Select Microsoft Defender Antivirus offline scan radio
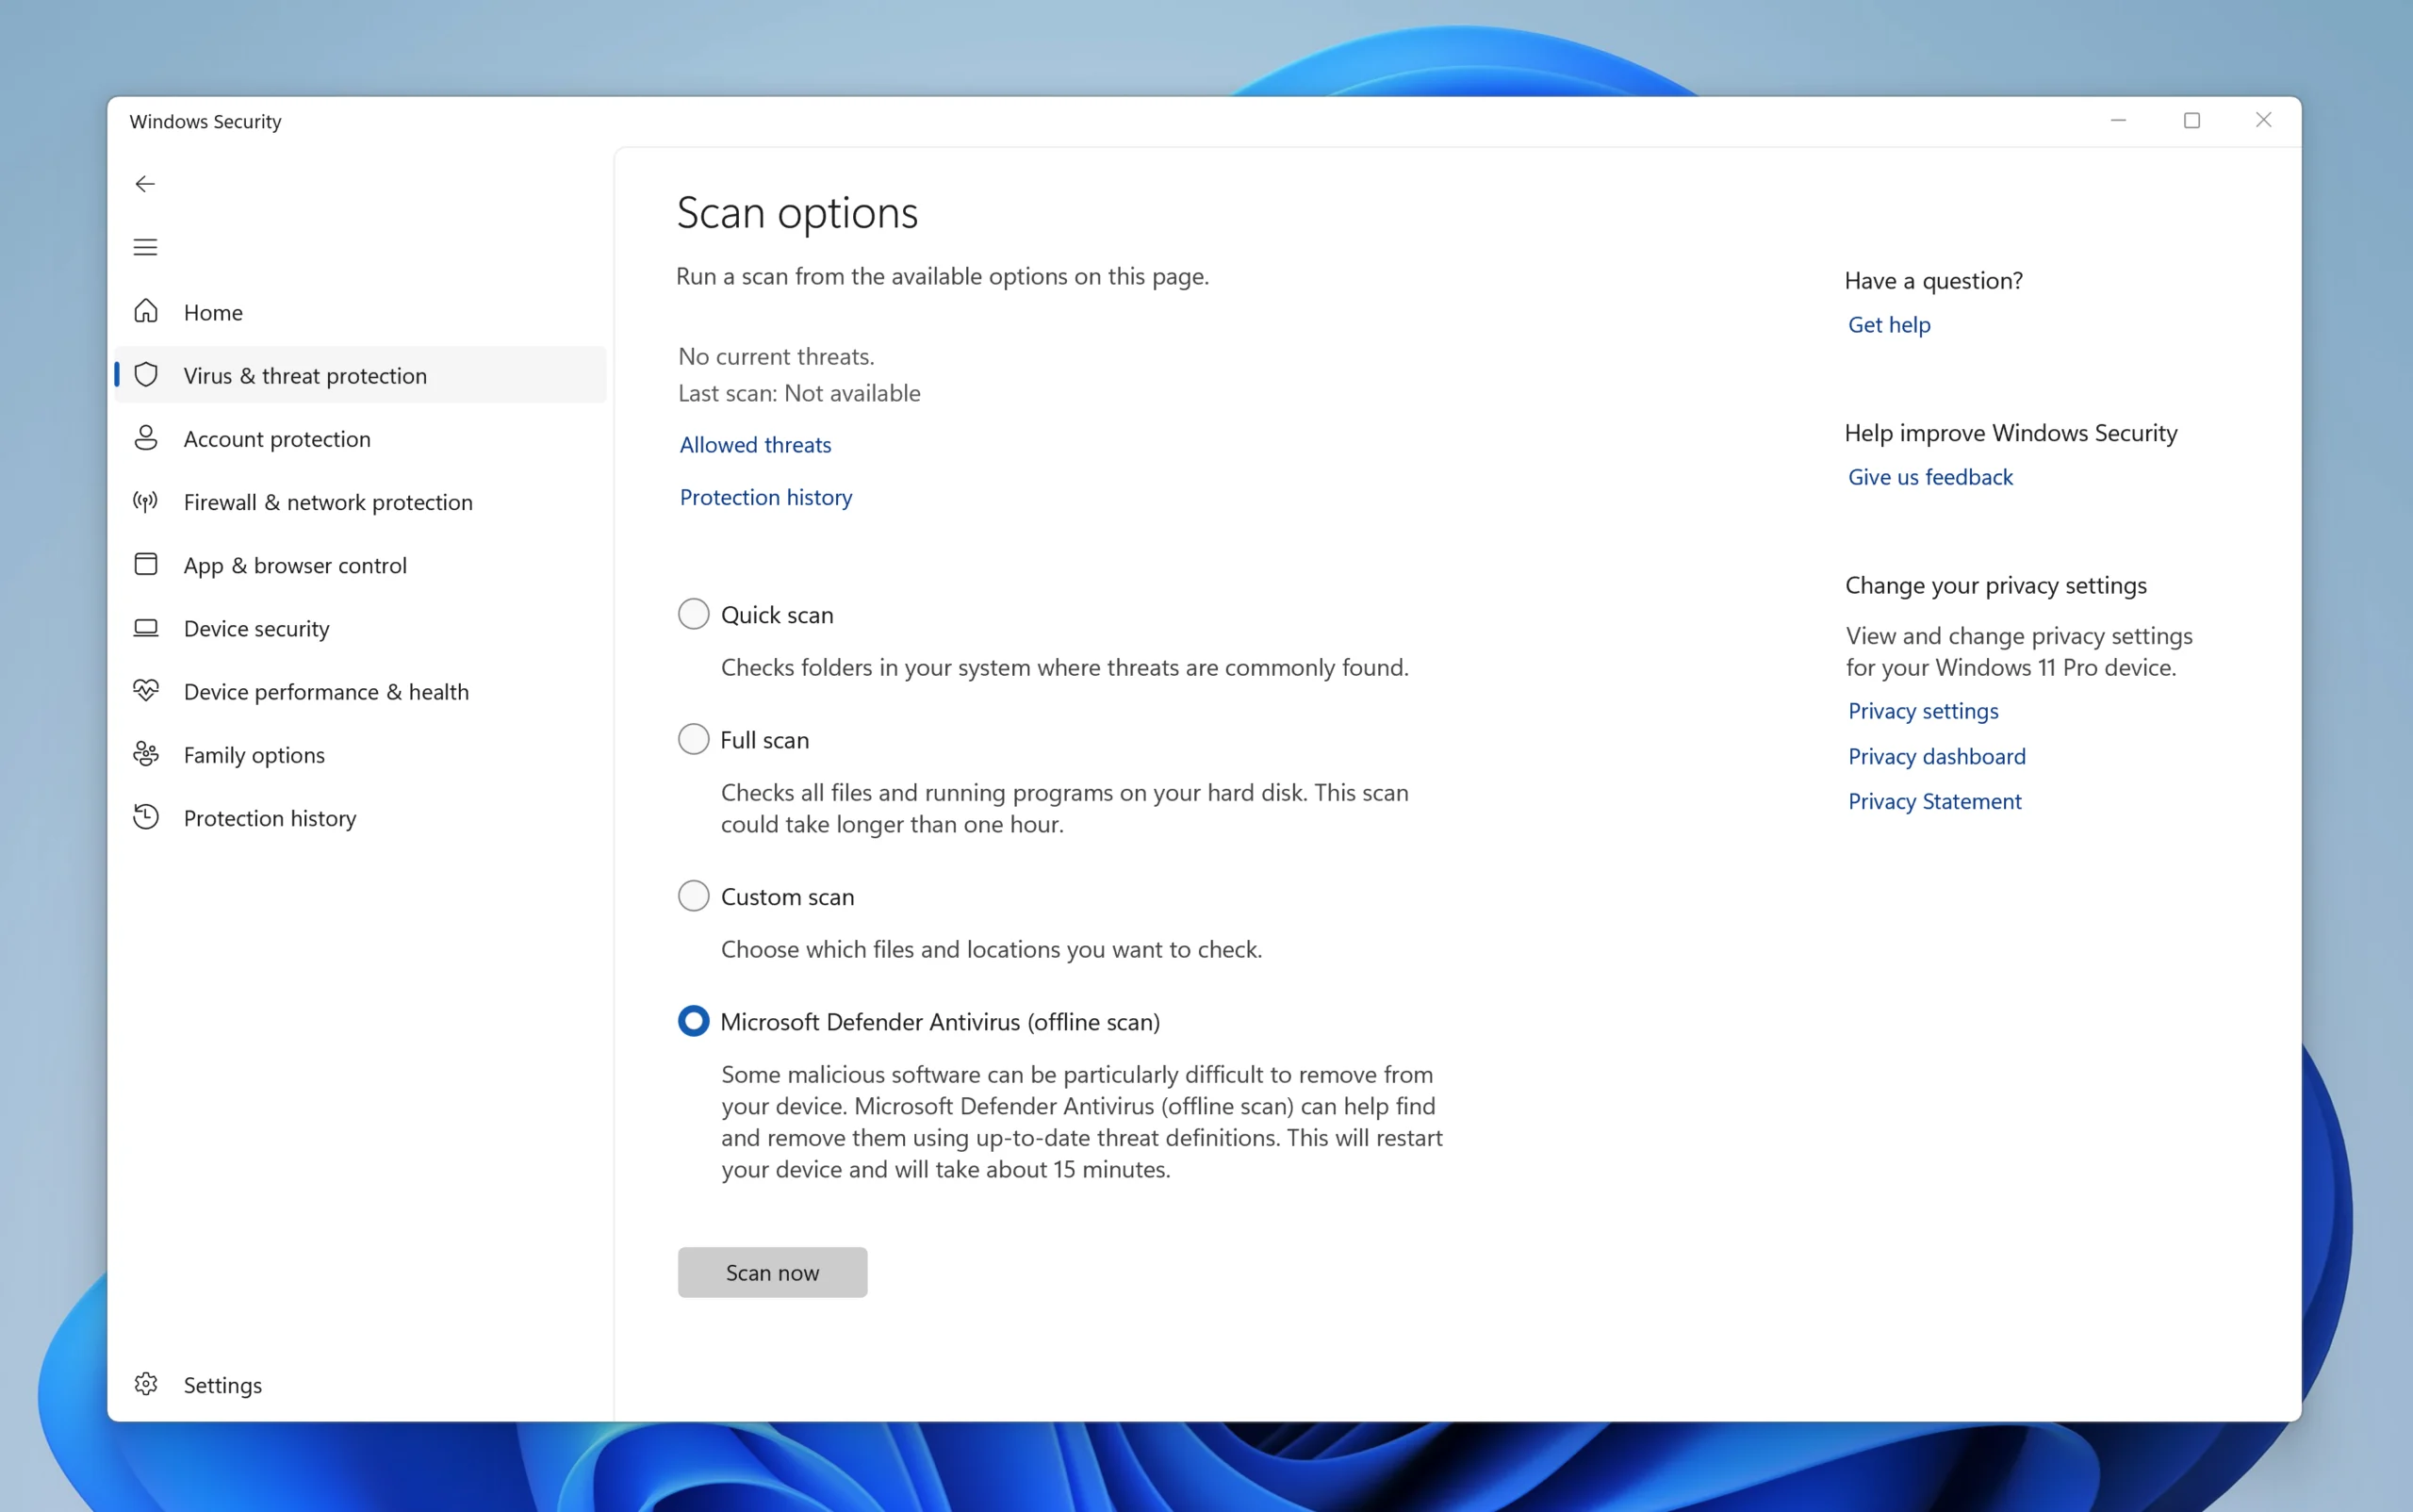 (693, 1021)
